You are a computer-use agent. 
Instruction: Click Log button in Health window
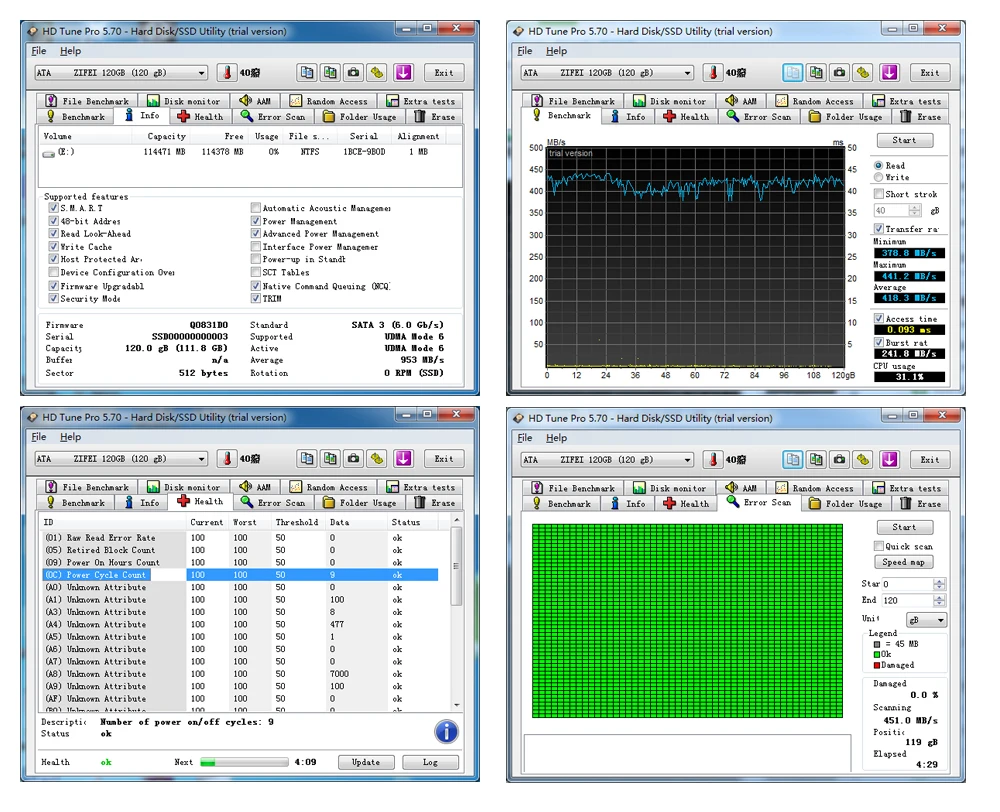coord(430,762)
